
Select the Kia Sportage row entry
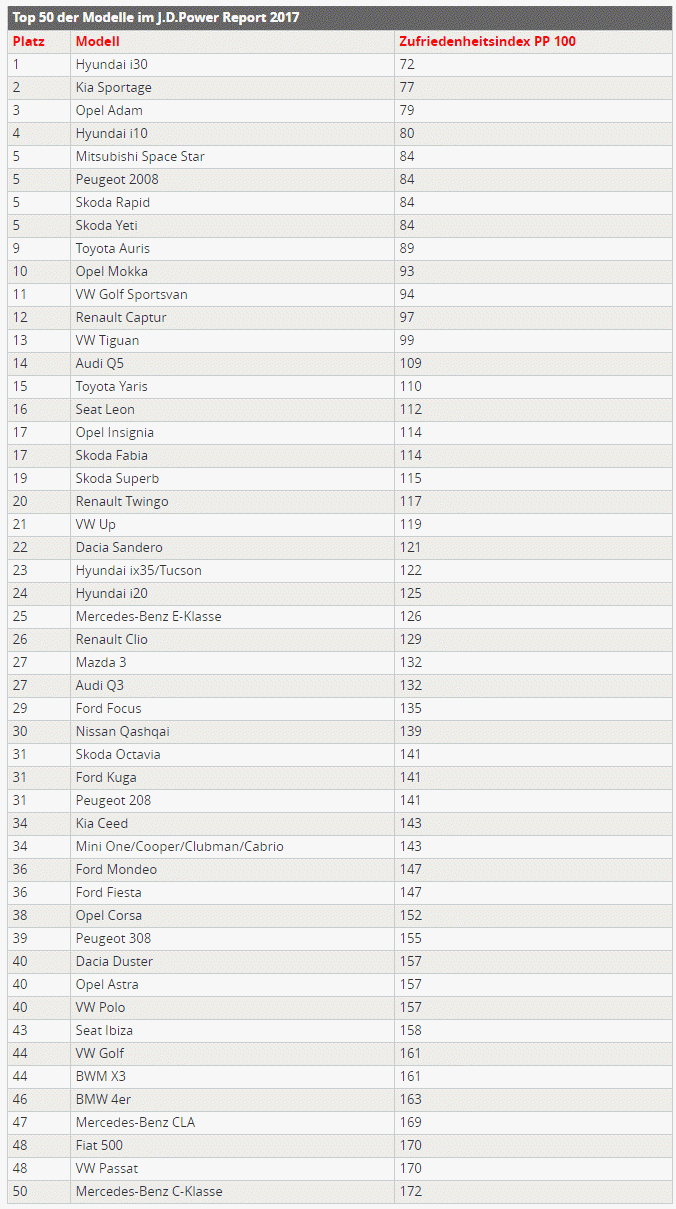coord(114,87)
